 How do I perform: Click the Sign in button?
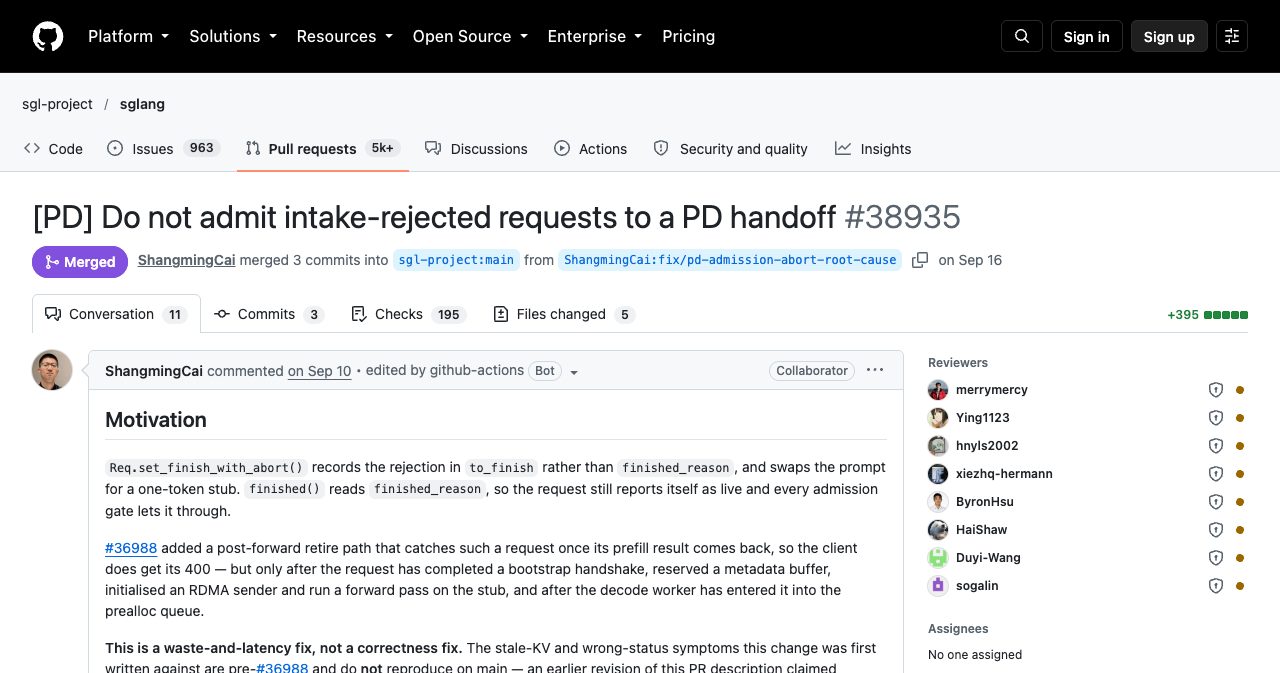pos(1086,36)
